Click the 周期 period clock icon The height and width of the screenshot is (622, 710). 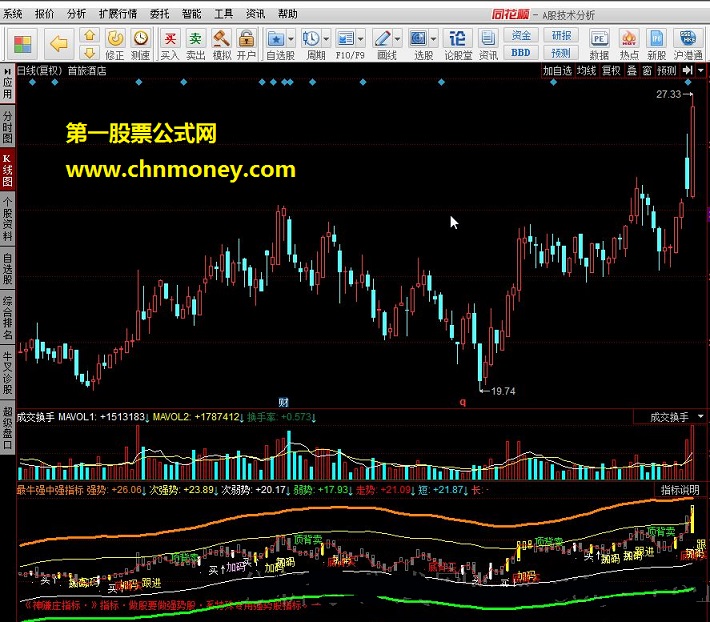tap(311, 38)
